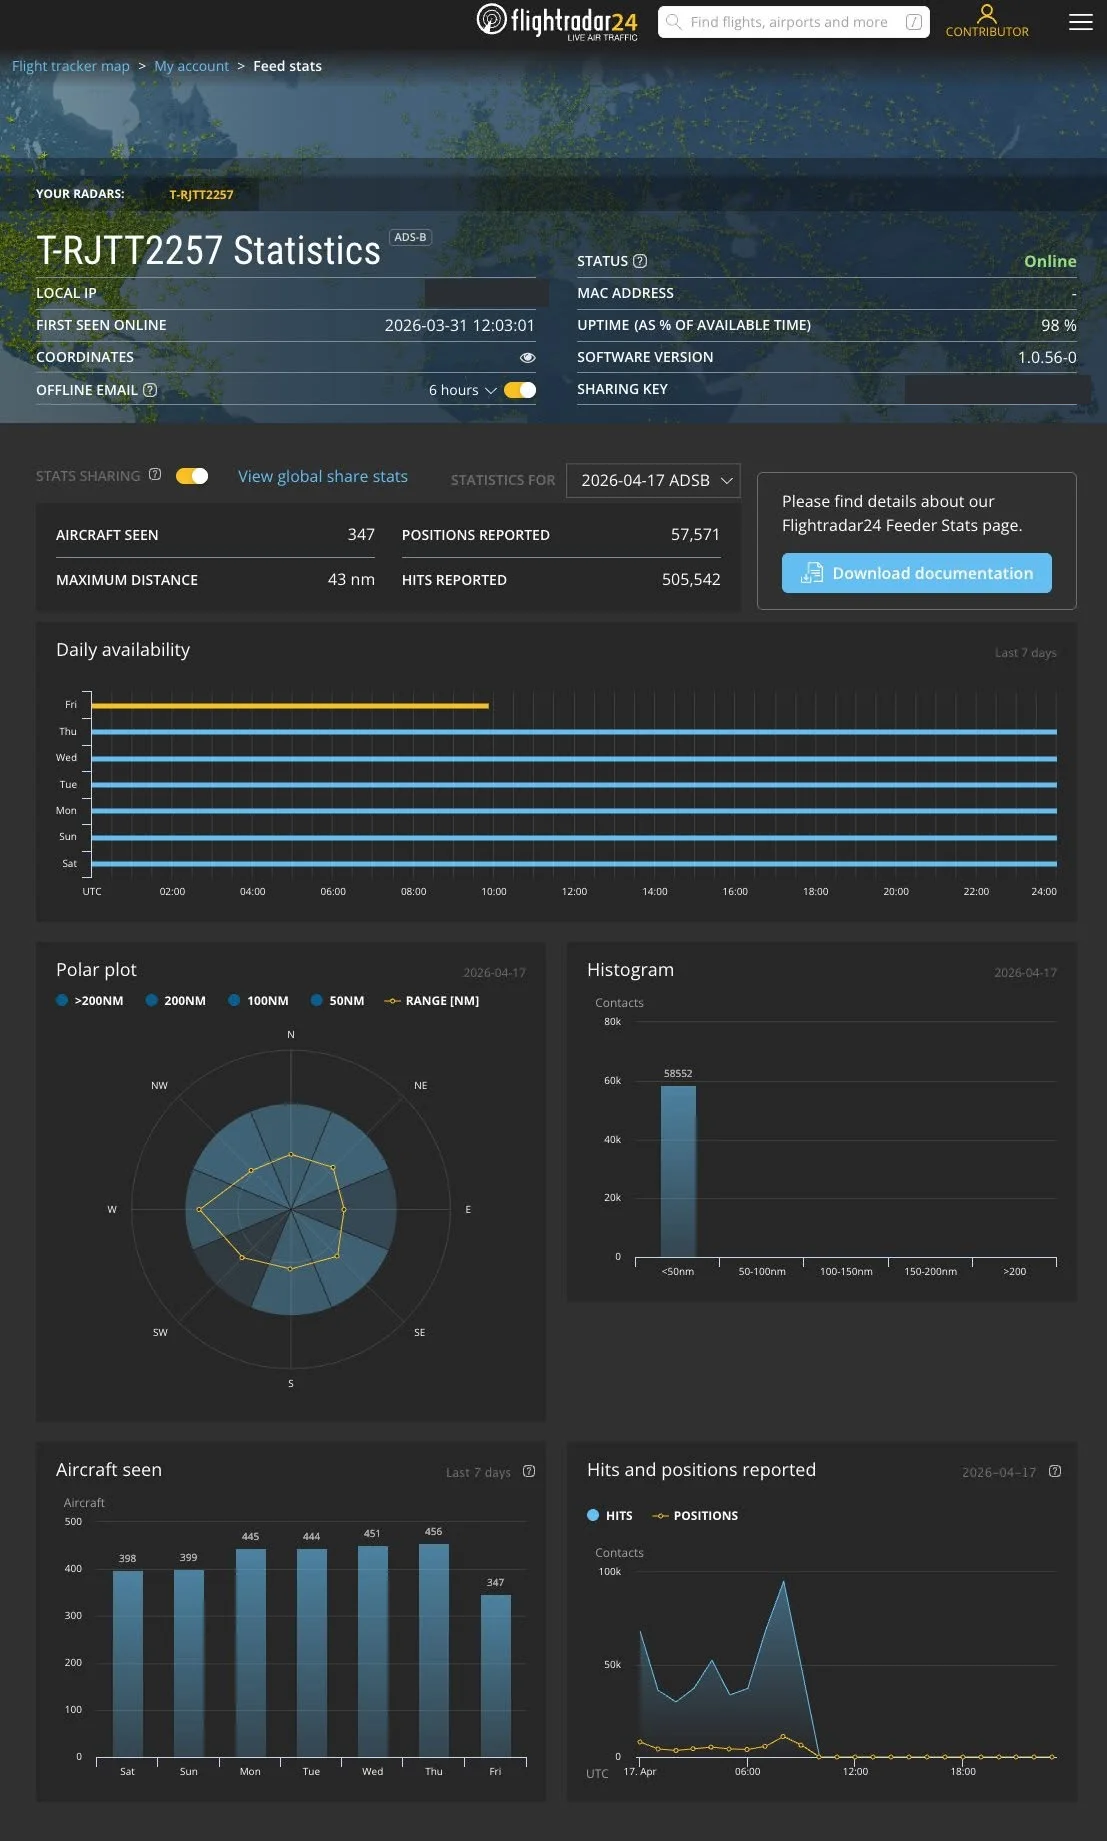Click hits reported value 505,542
1107x1841 pixels.
point(691,579)
